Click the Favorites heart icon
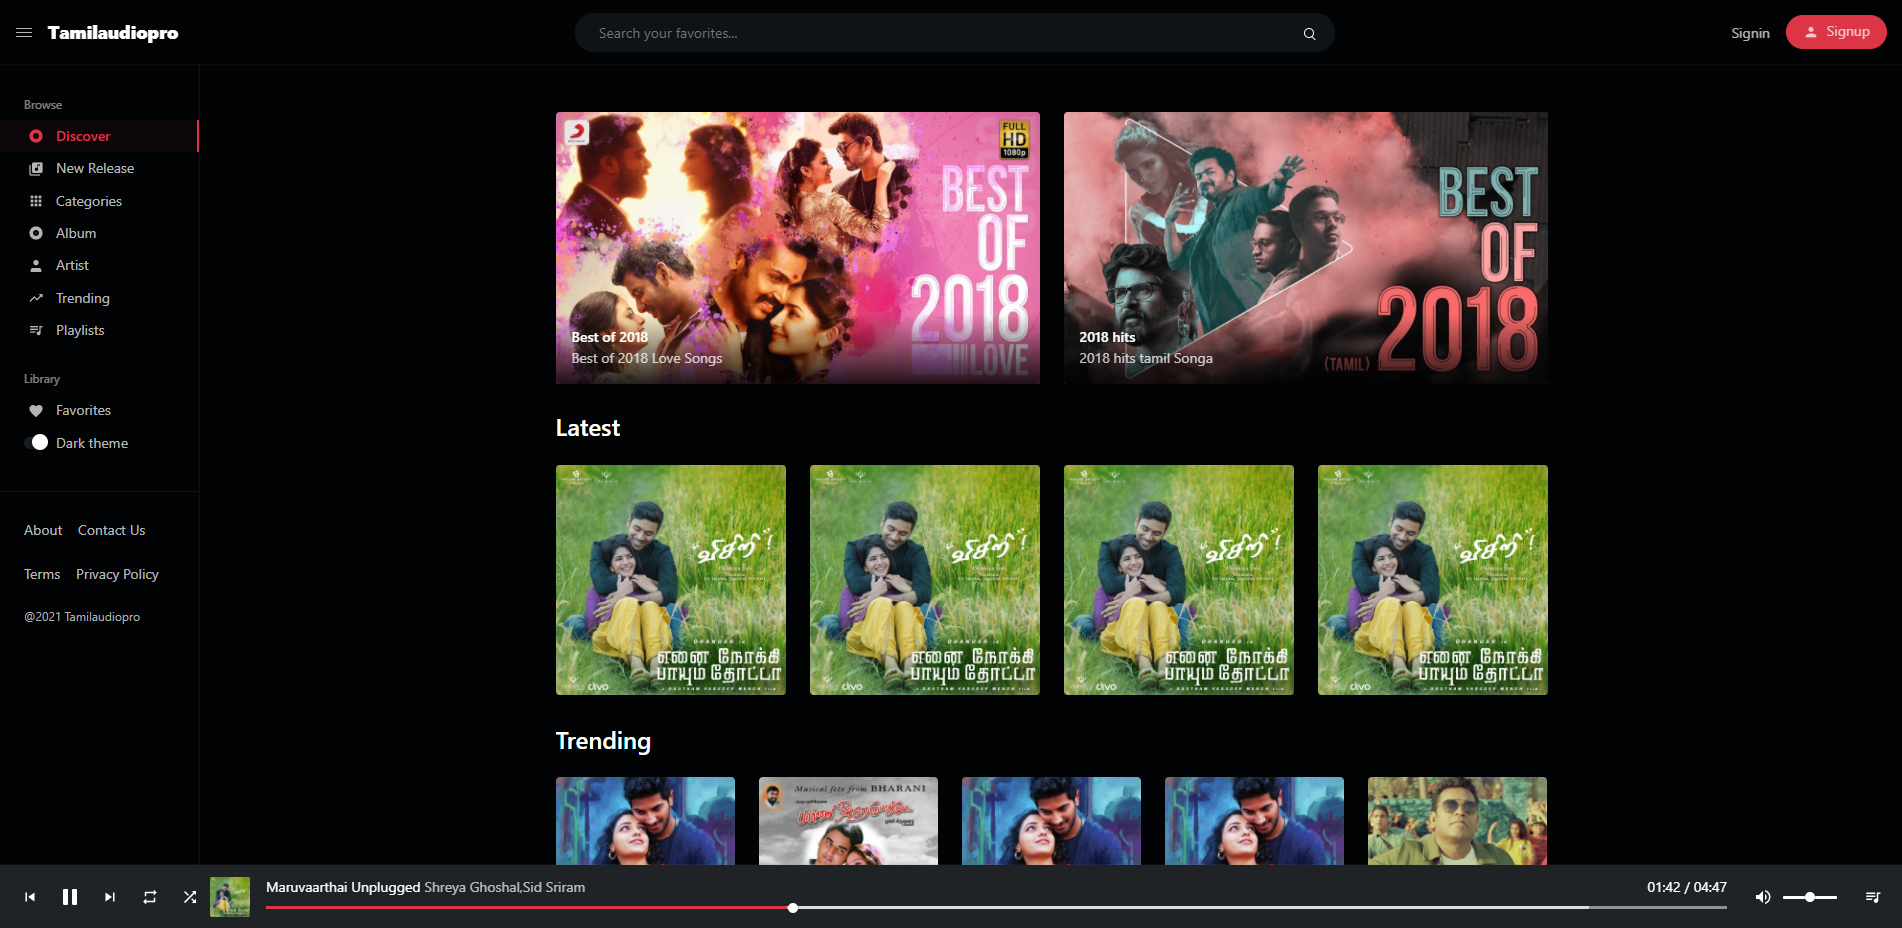The image size is (1902, 928). click(37, 410)
